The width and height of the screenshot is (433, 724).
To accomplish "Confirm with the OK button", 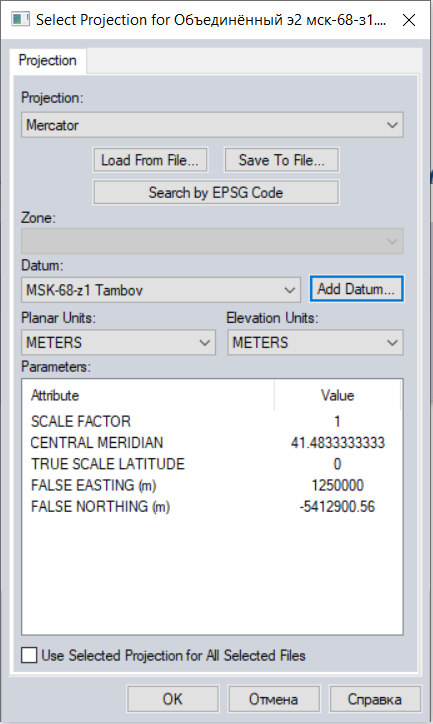I will point(173,699).
